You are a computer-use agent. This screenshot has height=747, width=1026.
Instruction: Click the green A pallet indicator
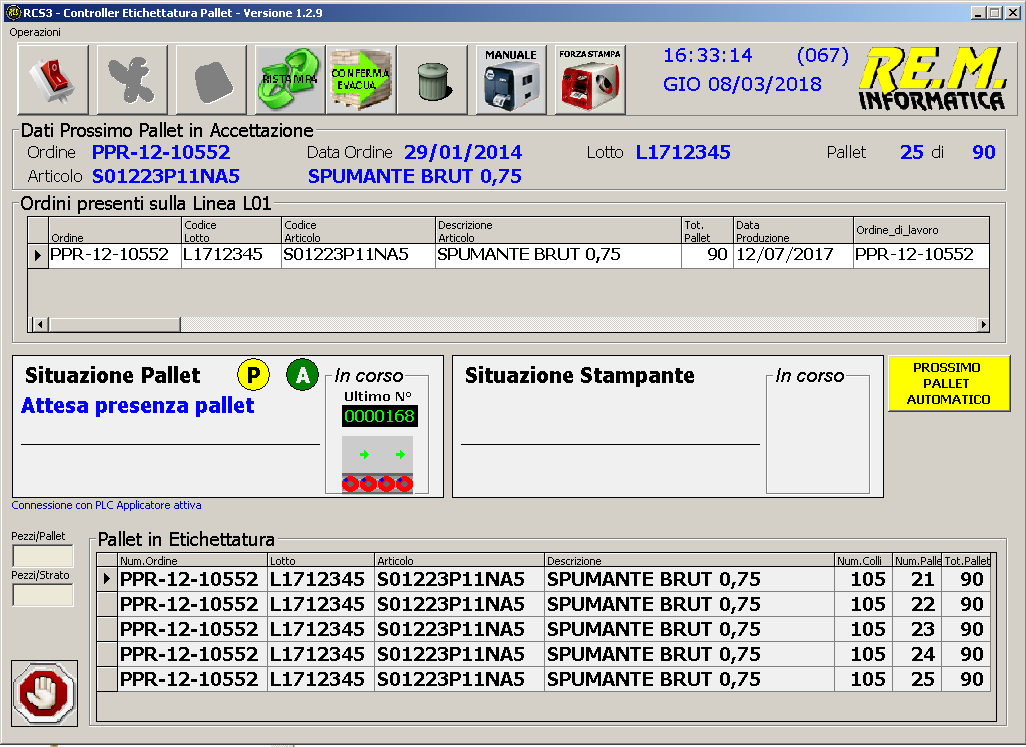coord(302,375)
